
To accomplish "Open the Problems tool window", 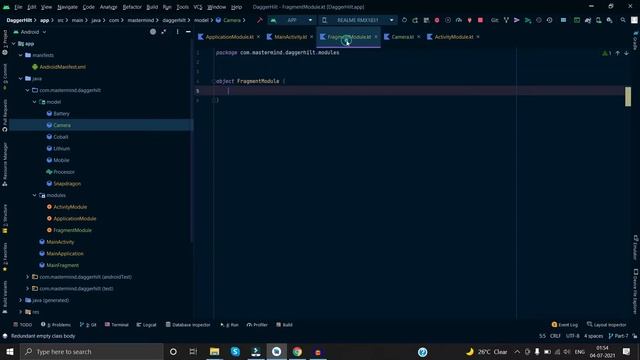I will click(56, 325).
